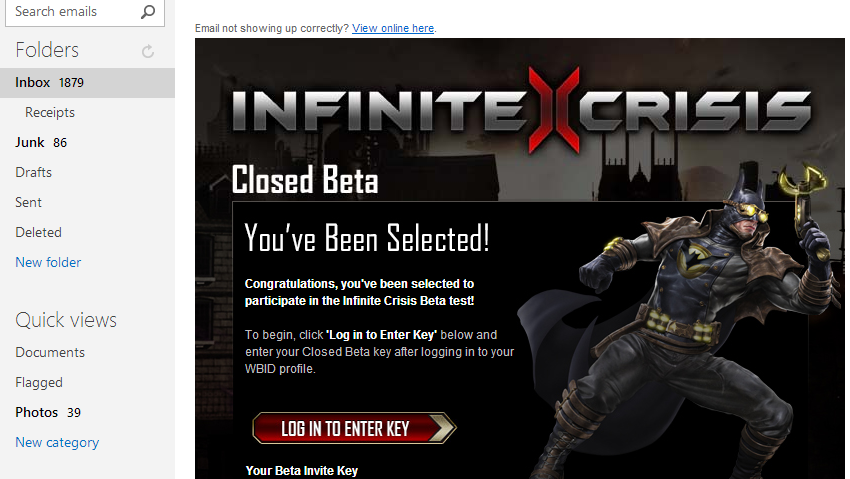Click the New category link

(57, 443)
